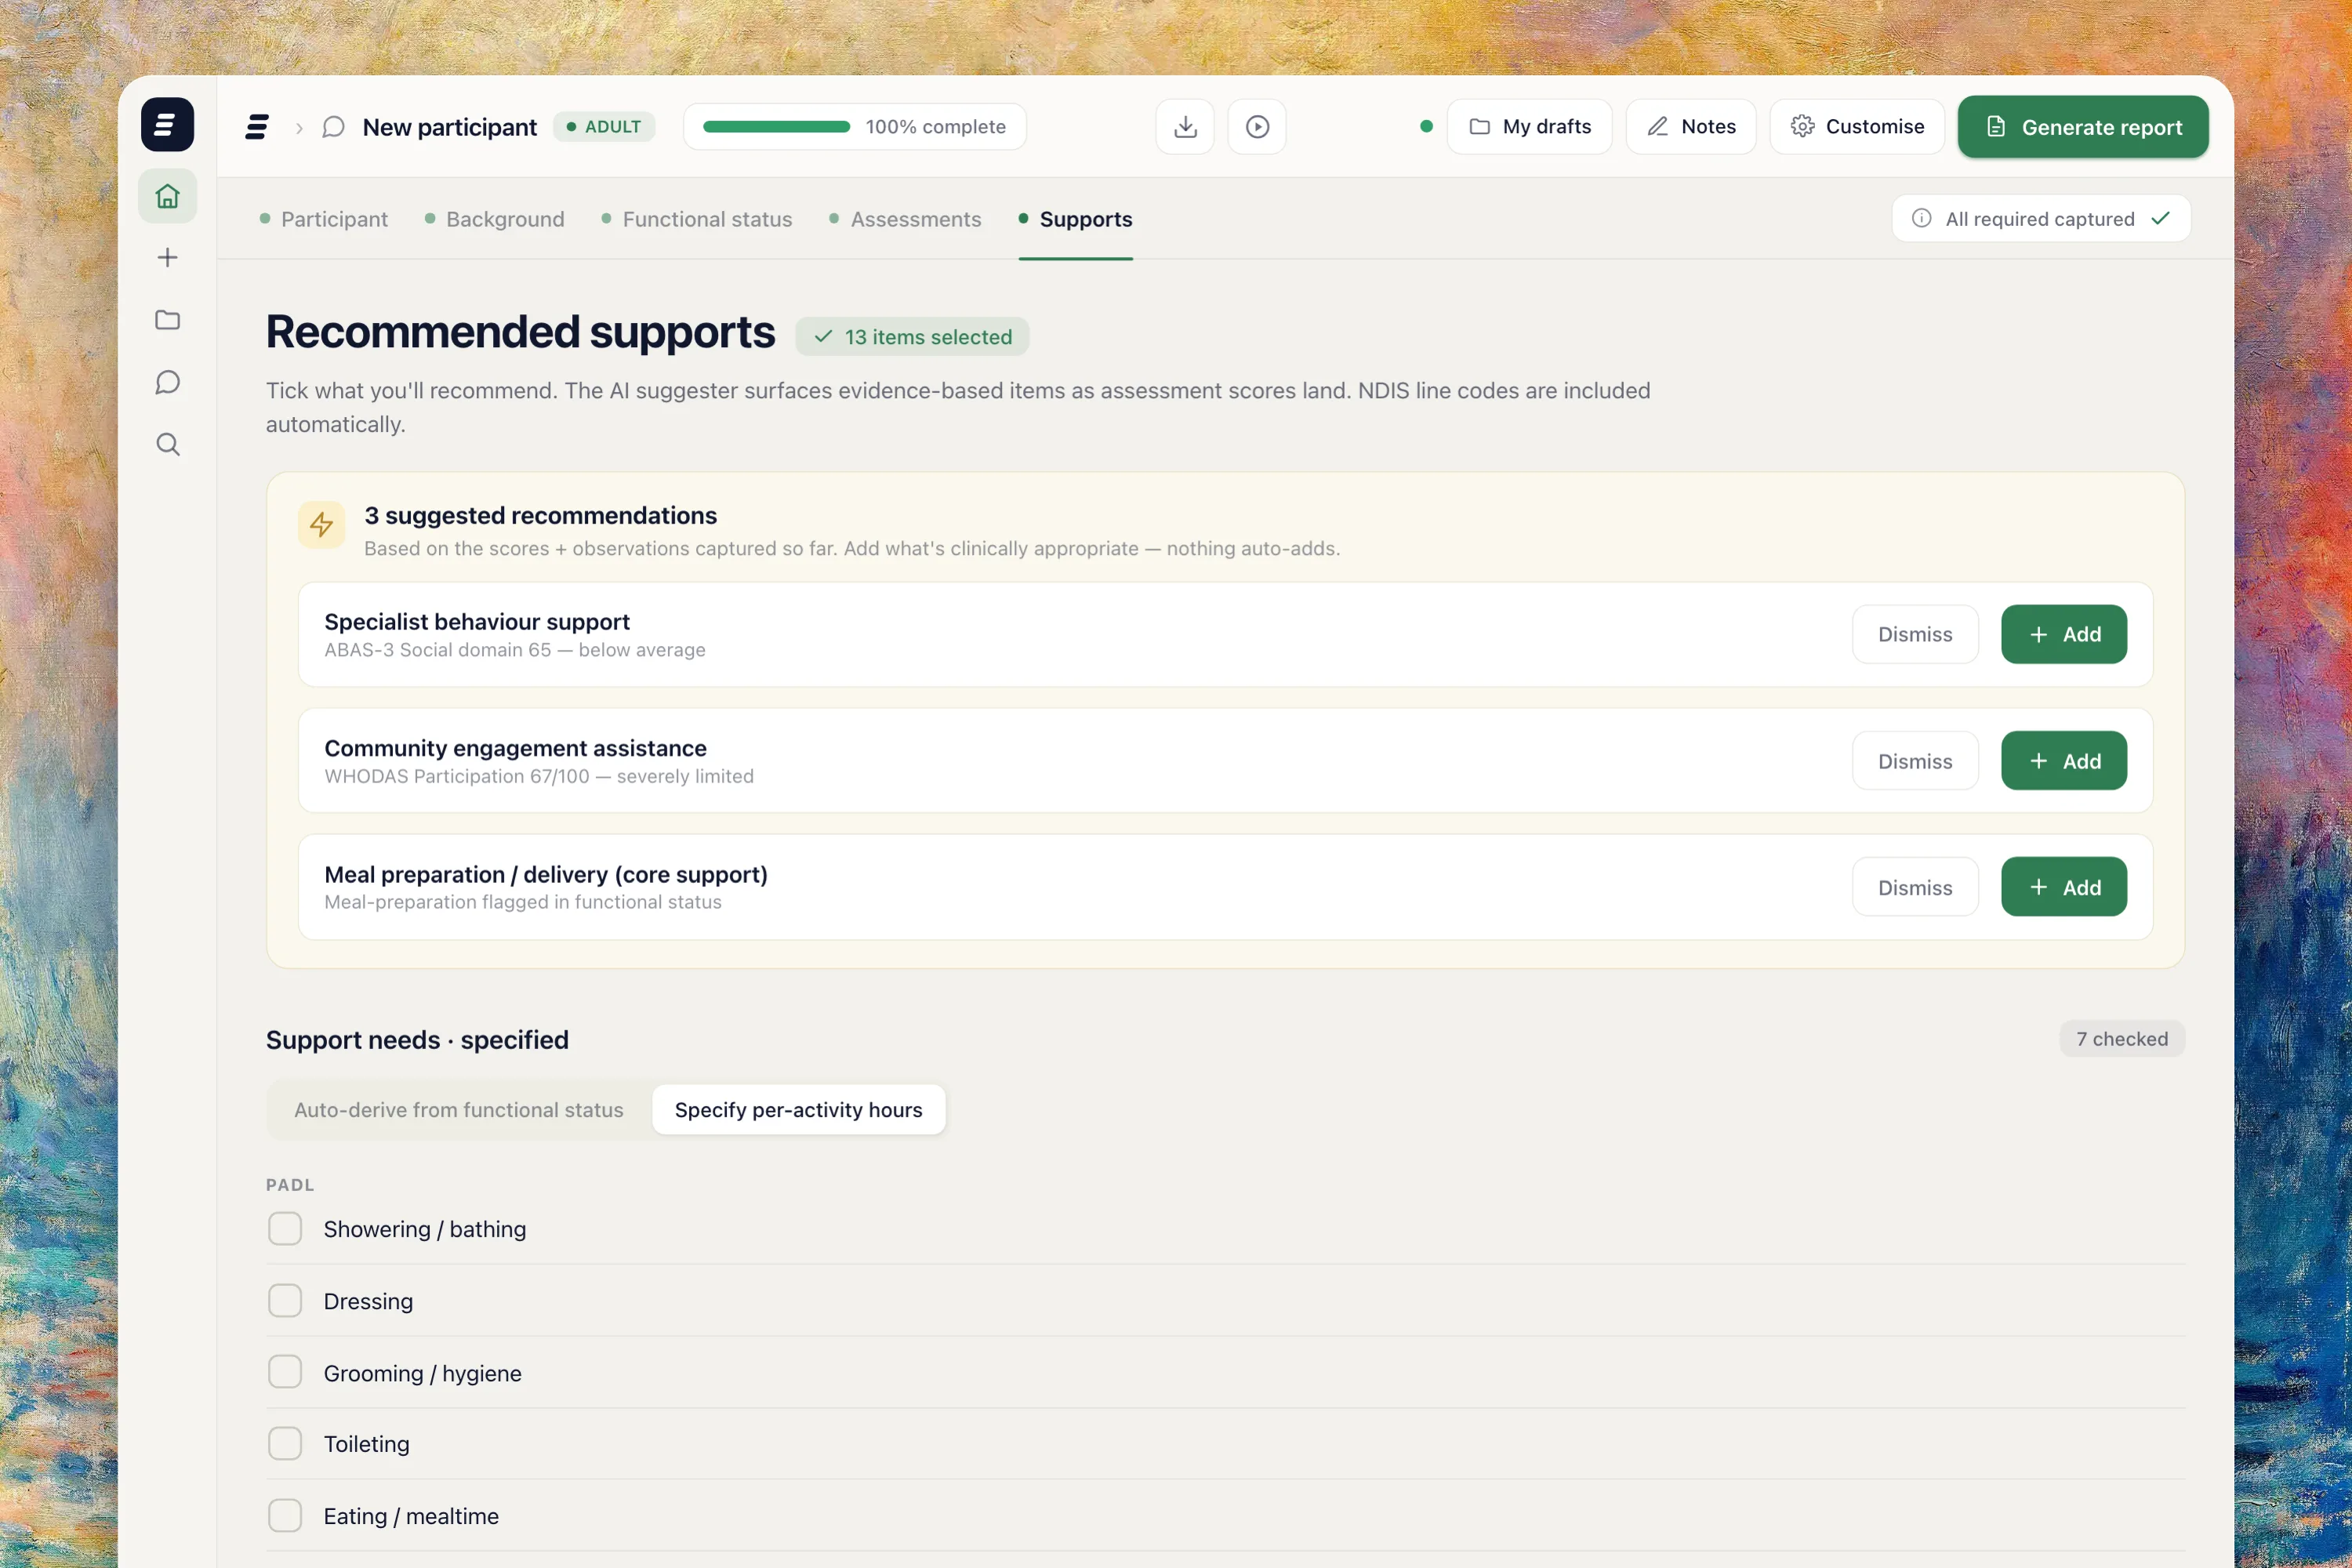Click the Recommended supports heading
The height and width of the screenshot is (1568, 2352).
tap(520, 332)
